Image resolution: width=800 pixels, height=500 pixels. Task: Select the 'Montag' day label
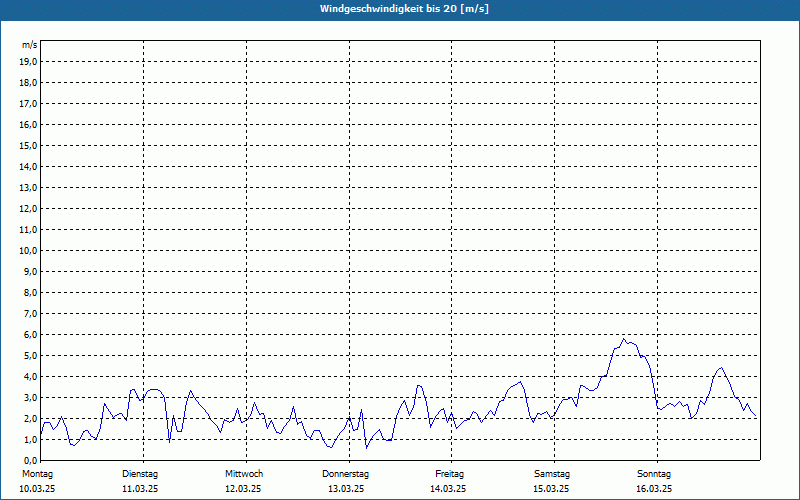click(x=37, y=473)
